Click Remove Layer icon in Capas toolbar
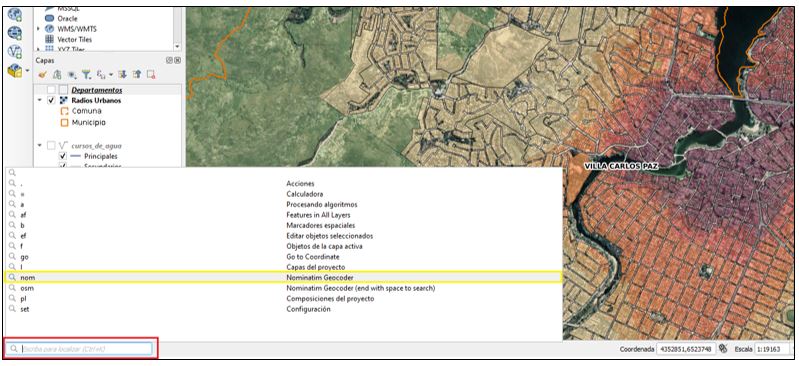 (151, 74)
